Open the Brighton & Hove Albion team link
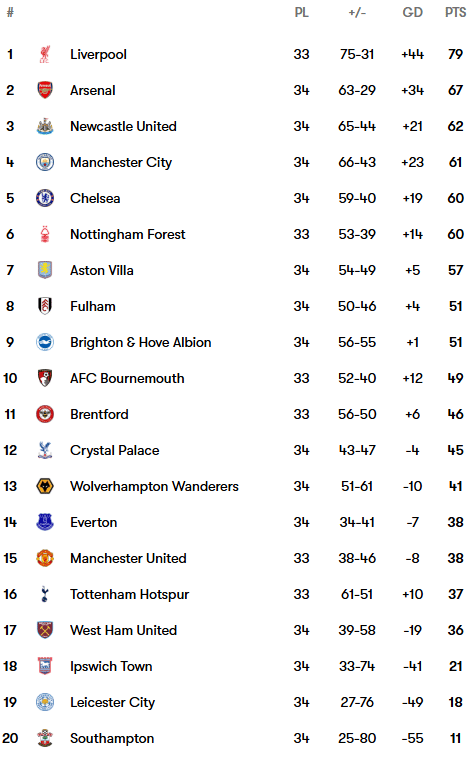 141,342
